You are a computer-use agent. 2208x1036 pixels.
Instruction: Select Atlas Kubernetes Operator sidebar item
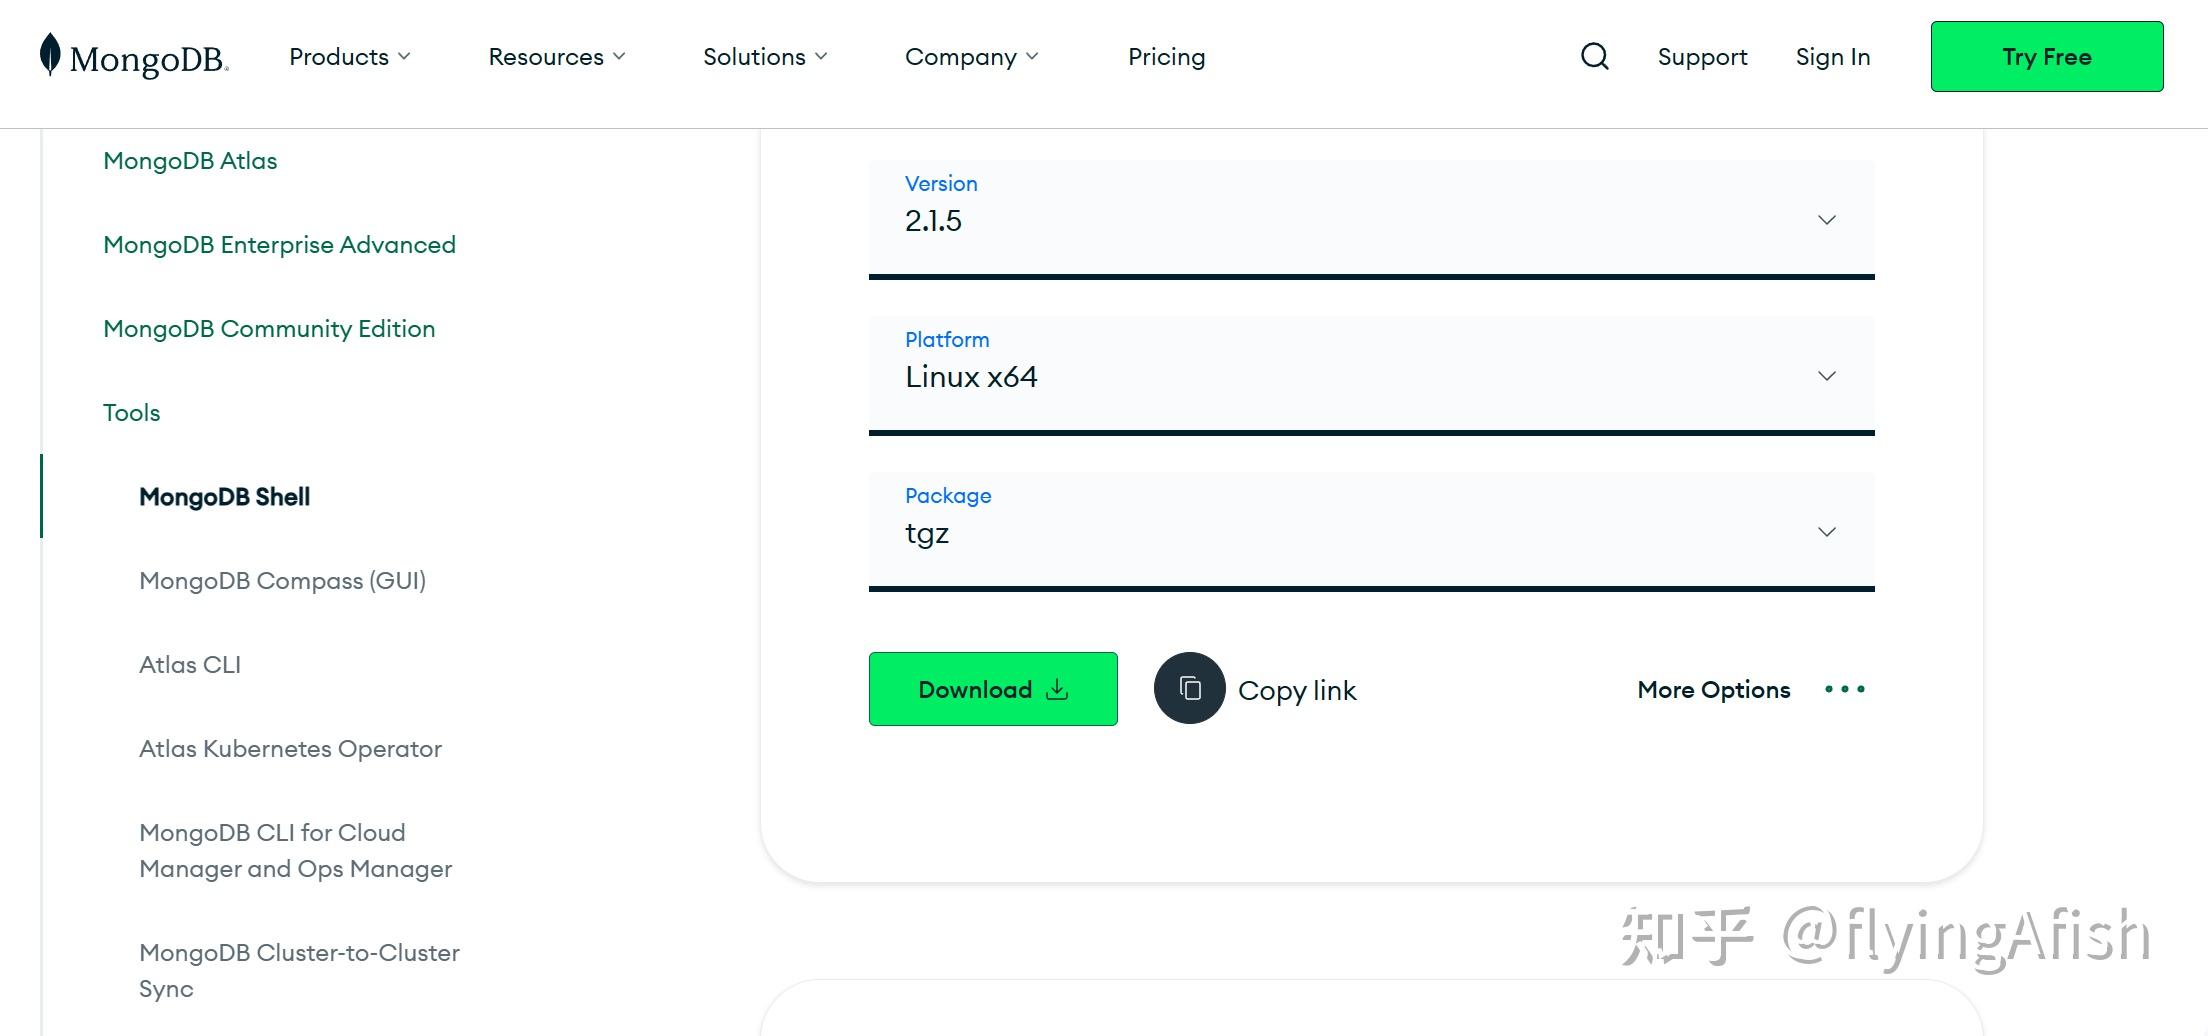click(290, 749)
